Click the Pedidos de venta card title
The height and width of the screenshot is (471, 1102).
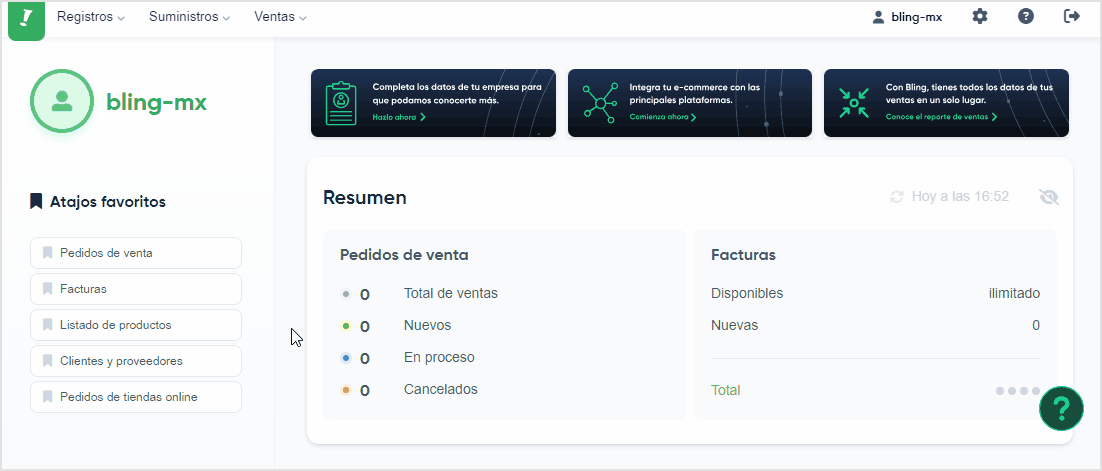(404, 255)
